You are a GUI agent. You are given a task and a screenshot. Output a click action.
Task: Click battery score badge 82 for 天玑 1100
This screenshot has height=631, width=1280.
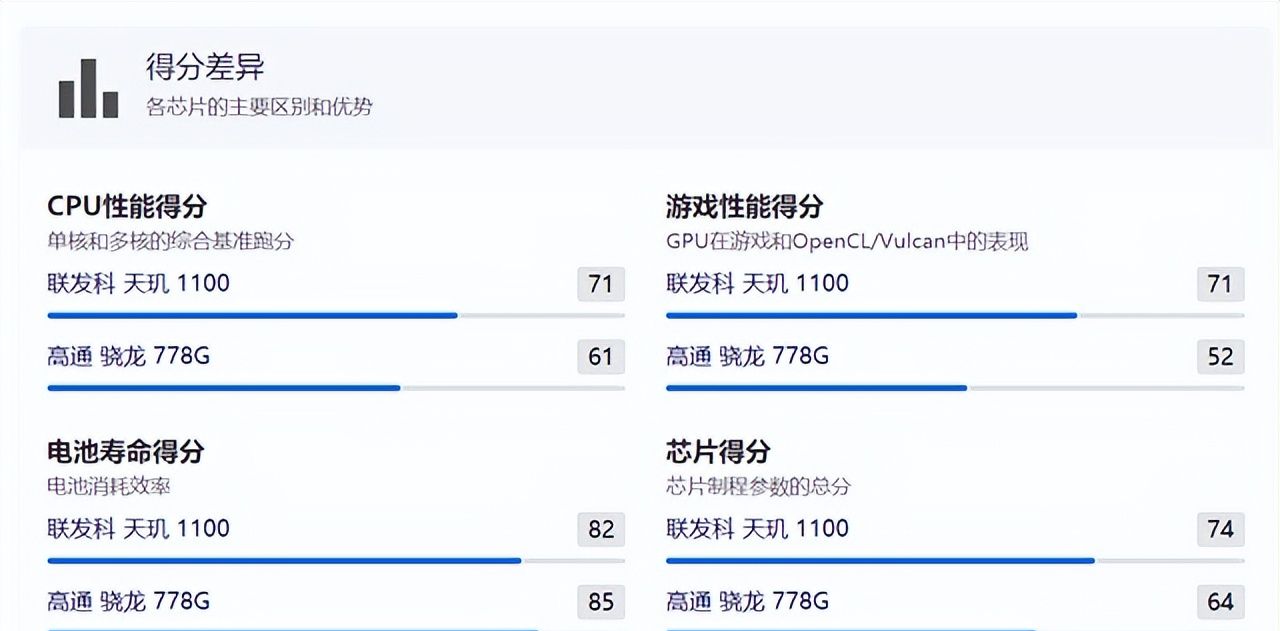tap(601, 529)
